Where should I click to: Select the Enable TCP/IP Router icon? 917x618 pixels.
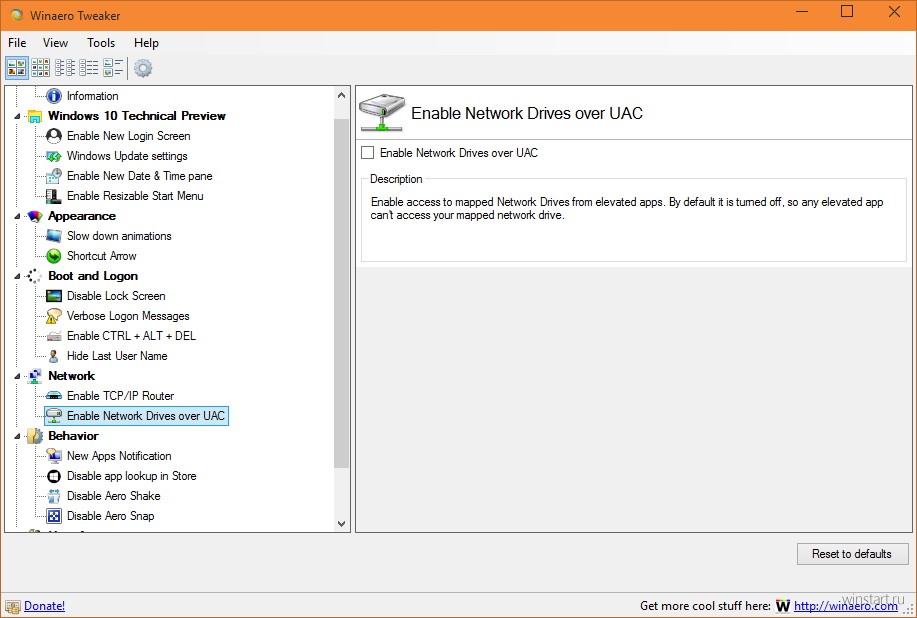point(54,396)
